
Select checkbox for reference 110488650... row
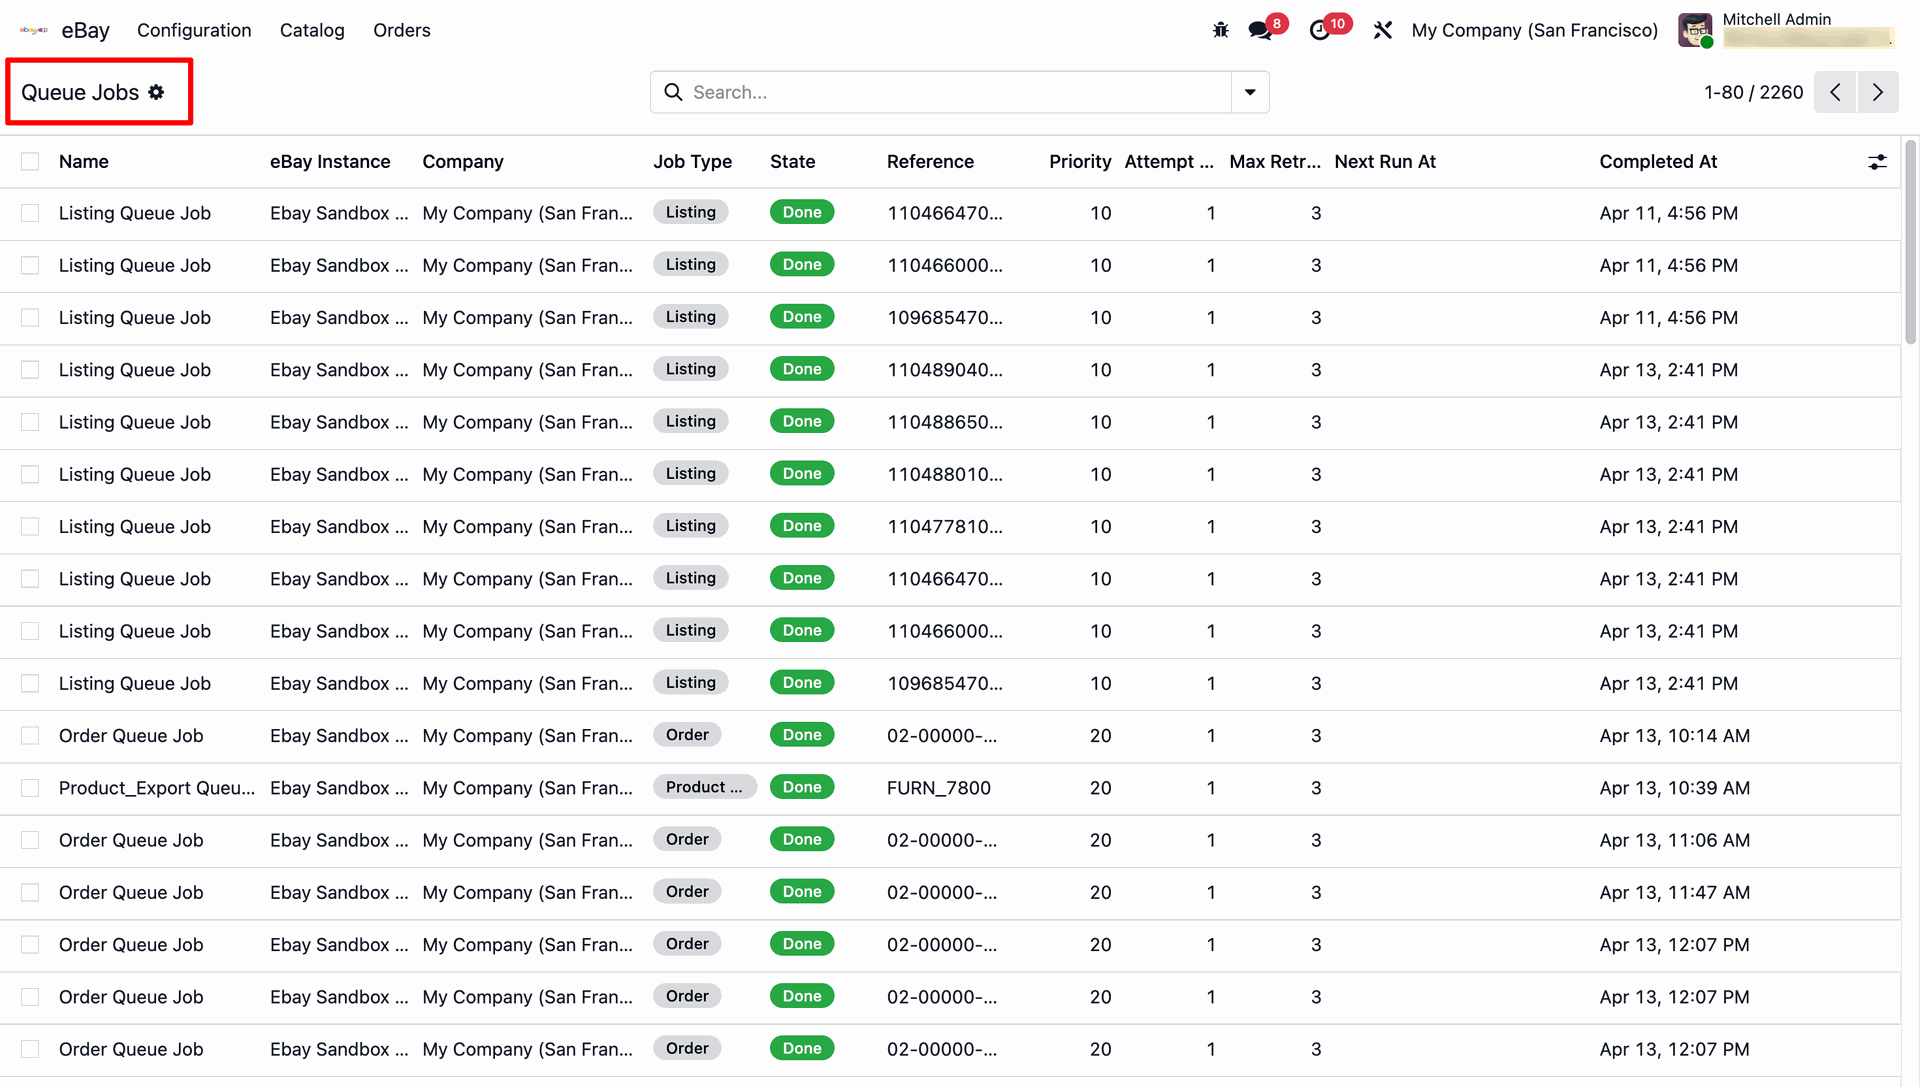tap(30, 422)
